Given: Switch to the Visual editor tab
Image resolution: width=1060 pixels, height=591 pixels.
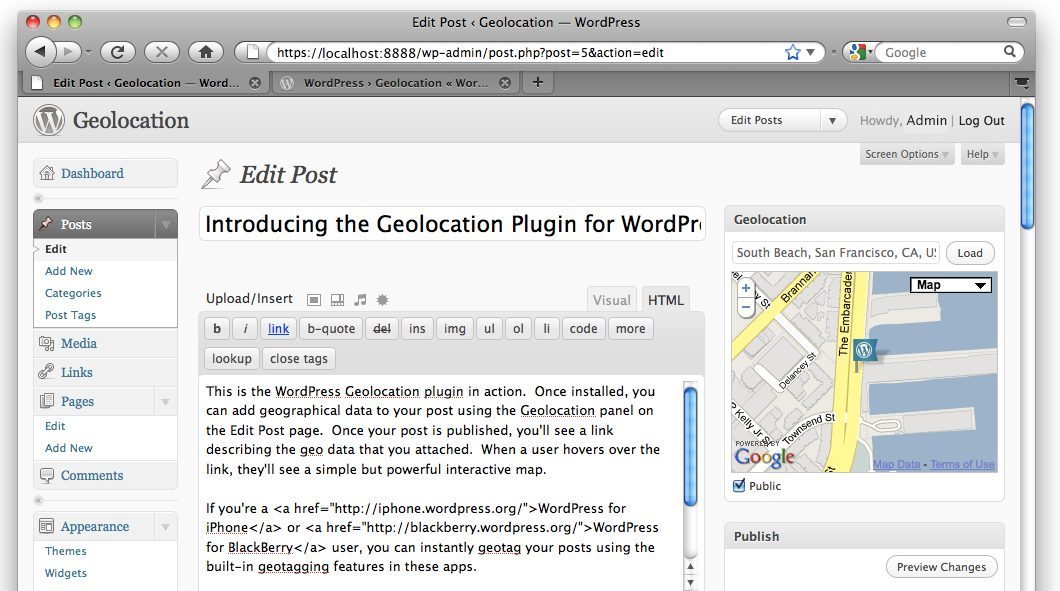Looking at the screenshot, I should (x=612, y=300).
